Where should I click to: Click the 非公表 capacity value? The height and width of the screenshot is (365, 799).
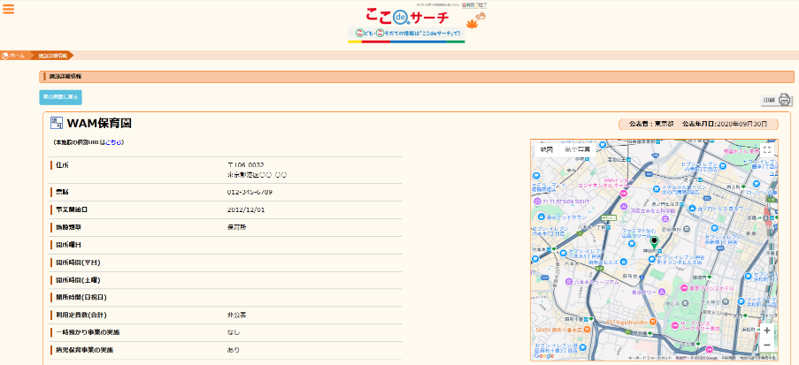(237, 315)
